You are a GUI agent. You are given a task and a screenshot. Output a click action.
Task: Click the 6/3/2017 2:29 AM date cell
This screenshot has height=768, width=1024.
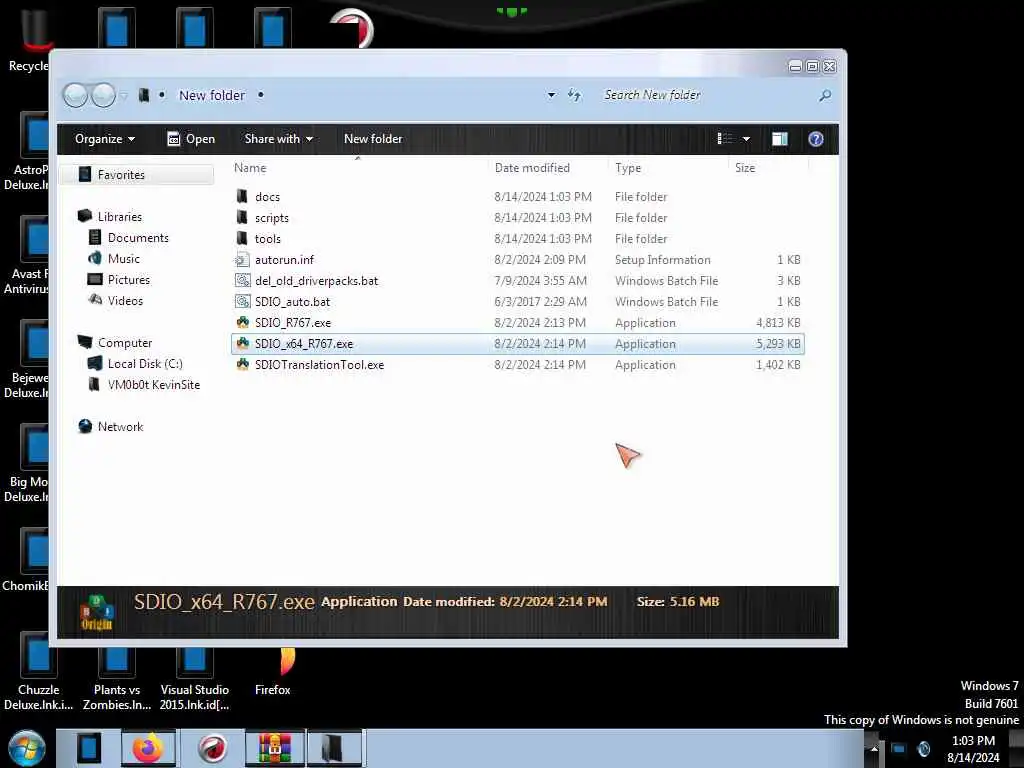(540, 302)
